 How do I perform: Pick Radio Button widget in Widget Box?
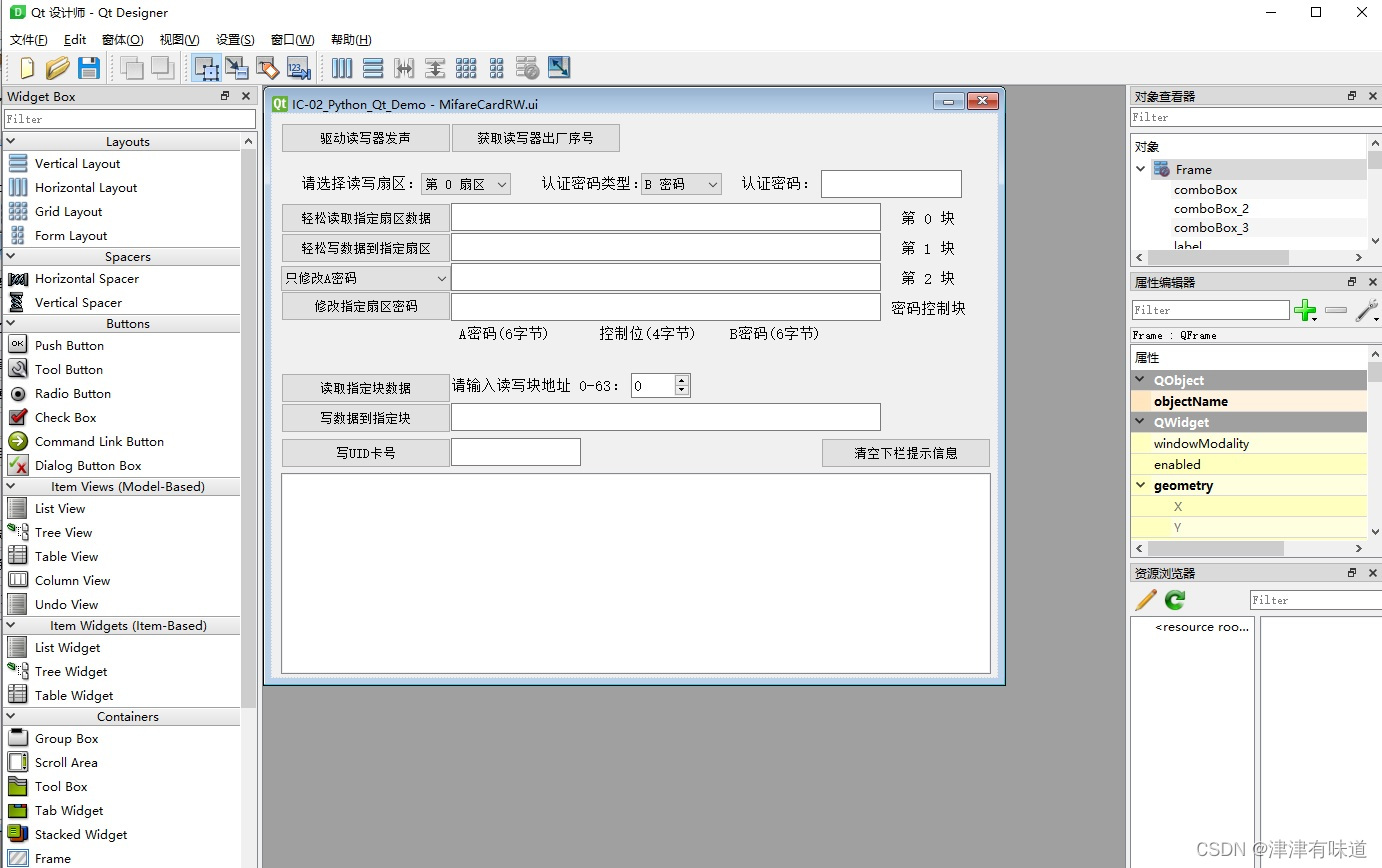pyautogui.click(x=72, y=393)
